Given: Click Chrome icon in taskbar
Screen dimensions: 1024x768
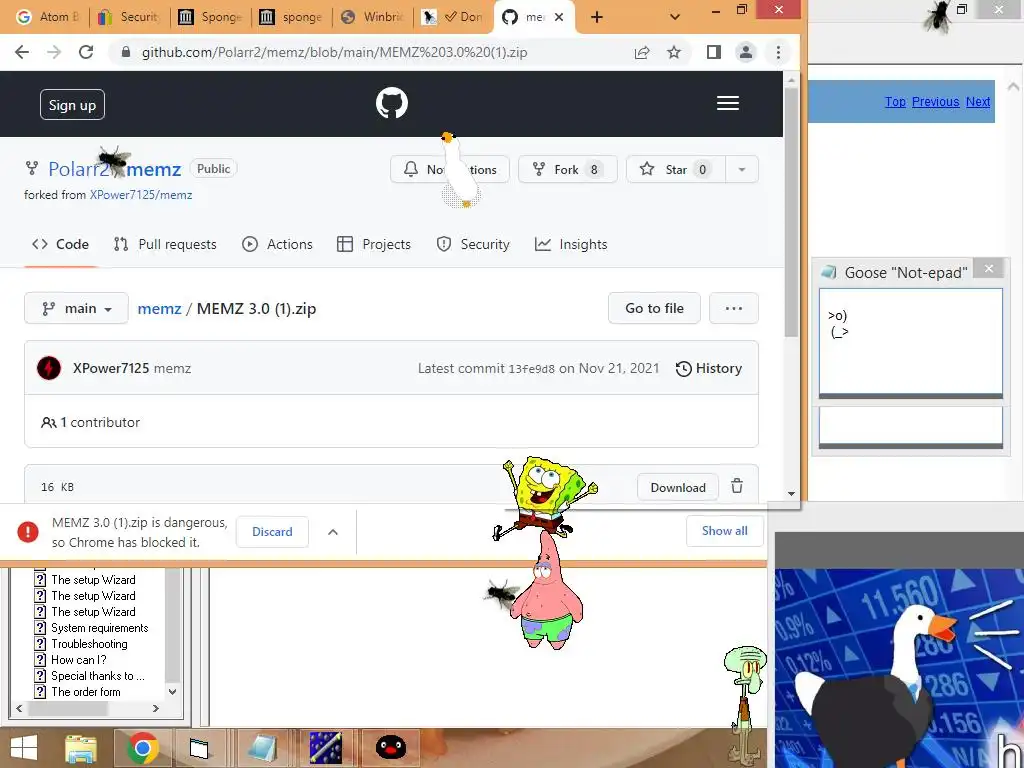Looking at the screenshot, I should 142,748.
